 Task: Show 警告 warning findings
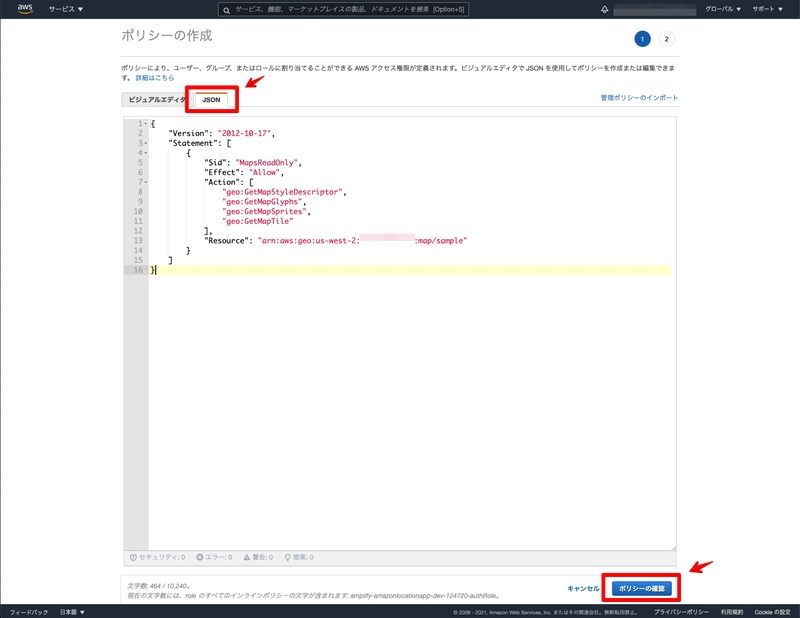pyautogui.click(x=258, y=557)
